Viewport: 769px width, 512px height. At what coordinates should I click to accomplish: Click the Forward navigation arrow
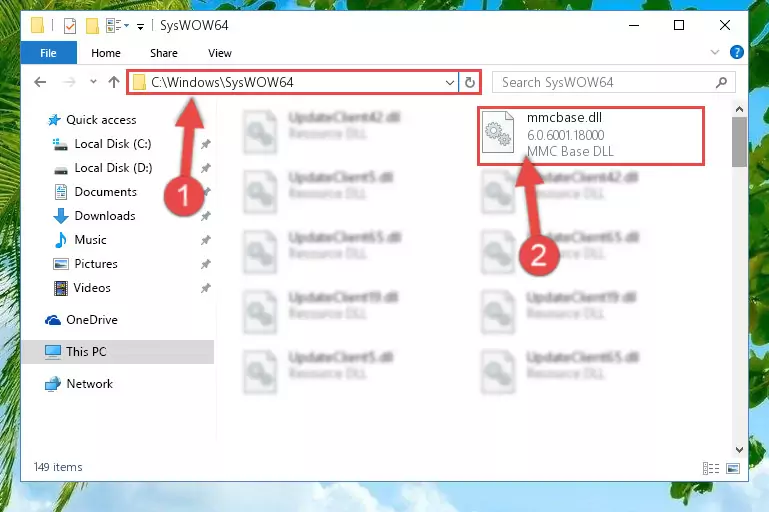pos(69,82)
